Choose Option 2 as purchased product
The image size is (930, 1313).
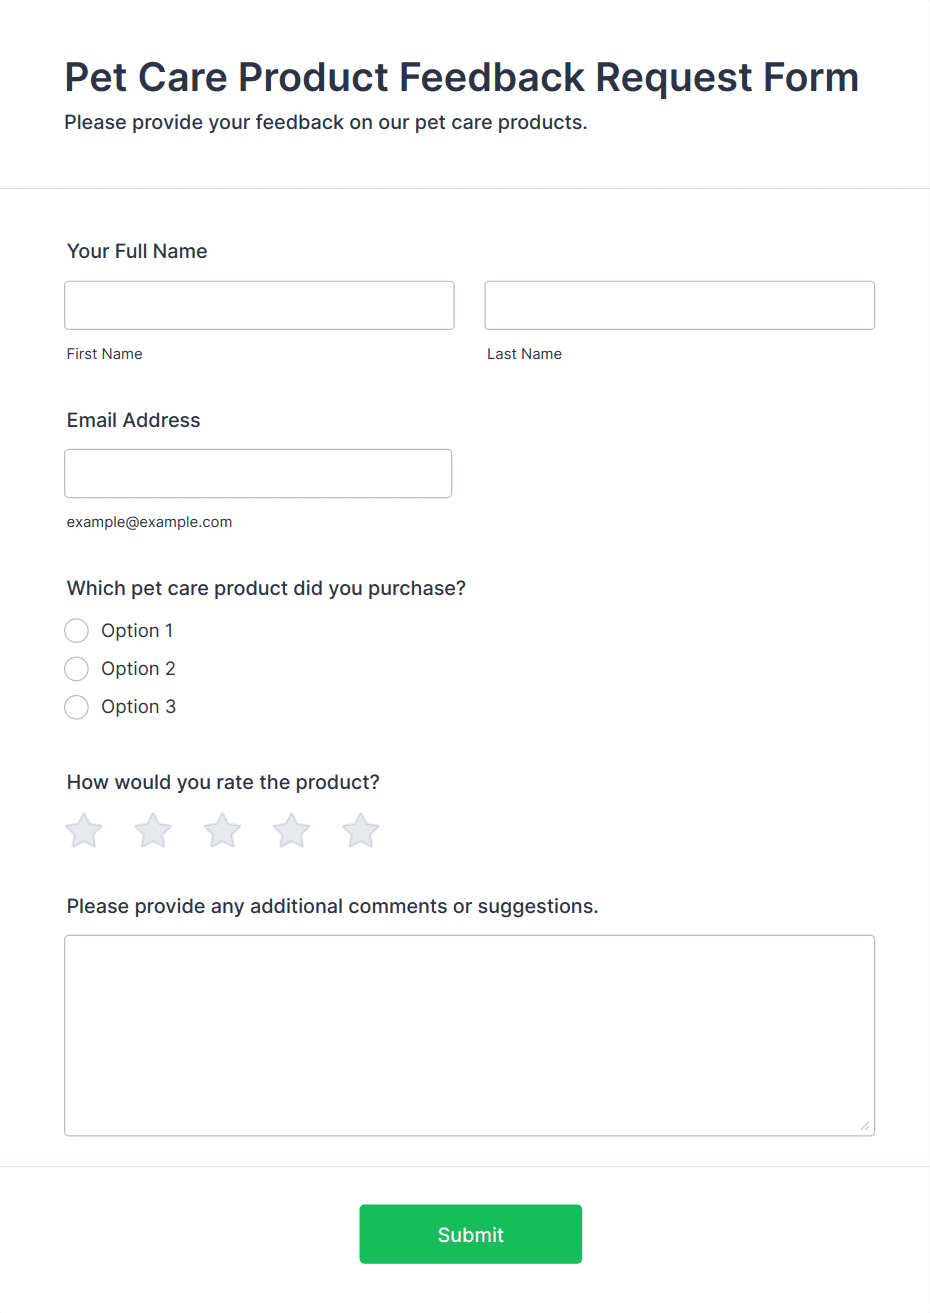click(x=77, y=669)
